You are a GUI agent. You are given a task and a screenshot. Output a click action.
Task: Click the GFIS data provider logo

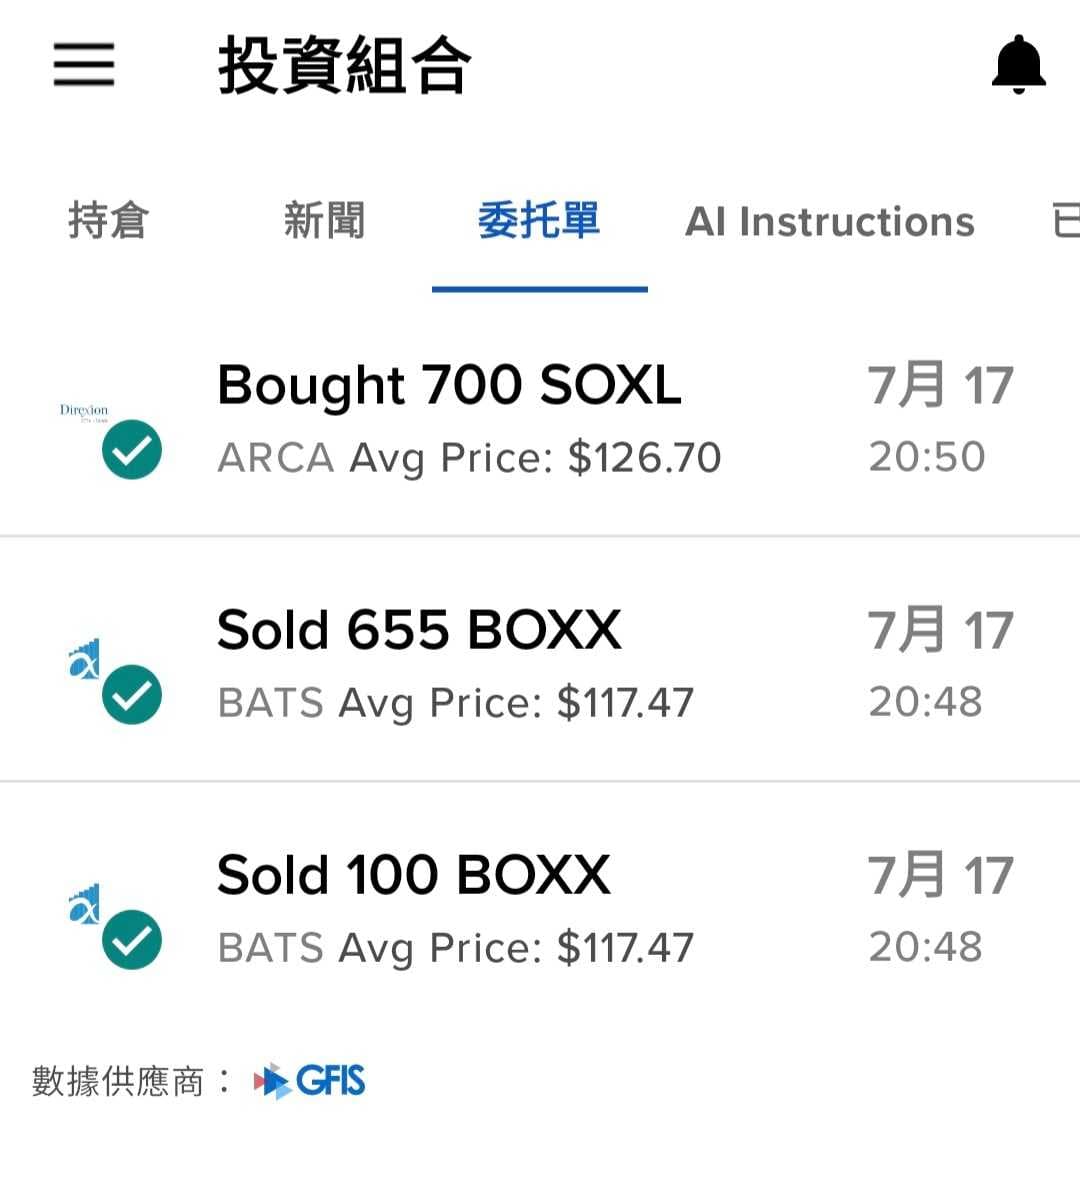pos(309,1081)
